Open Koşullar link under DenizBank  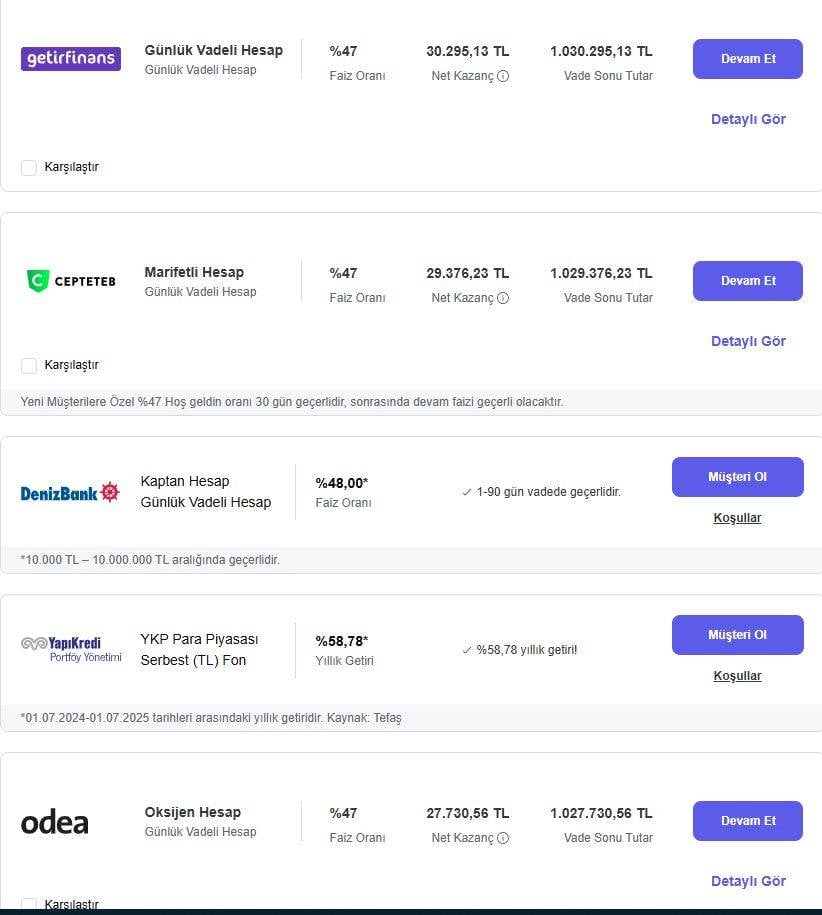pyautogui.click(x=737, y=518)
